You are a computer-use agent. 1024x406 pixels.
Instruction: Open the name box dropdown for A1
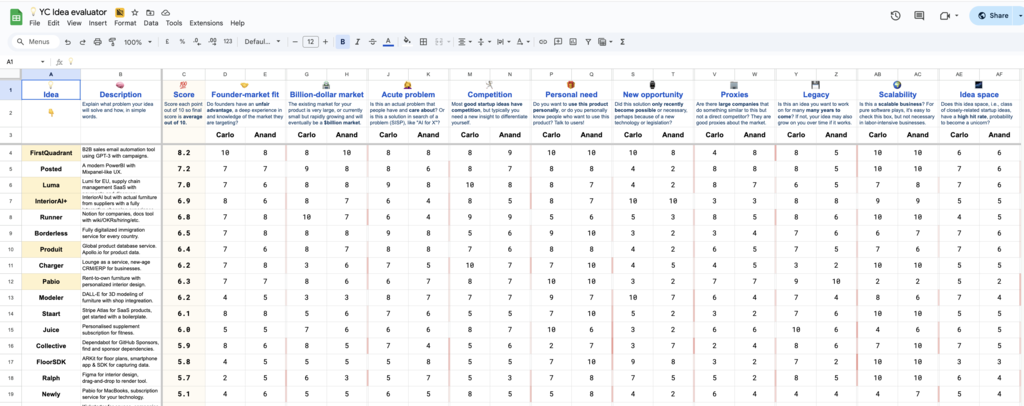point(43,61)
